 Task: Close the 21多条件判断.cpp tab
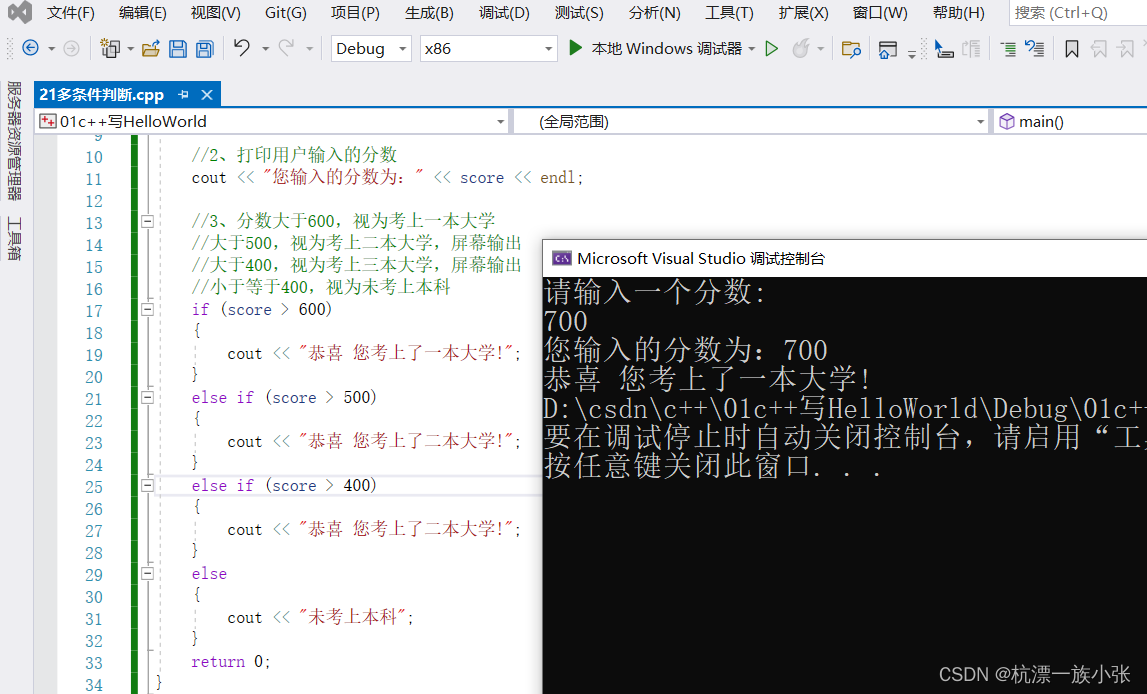207,94
